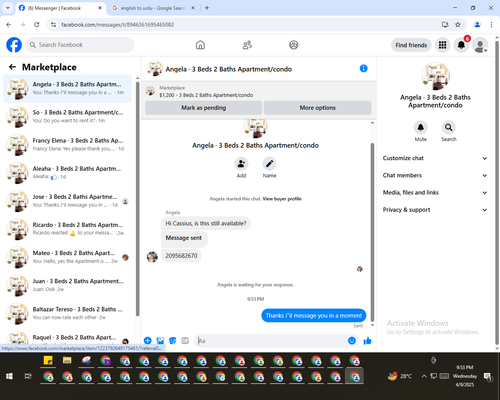Open Juan conversation
This screenshot has width=500, height=400.
(x=67, y=285)
